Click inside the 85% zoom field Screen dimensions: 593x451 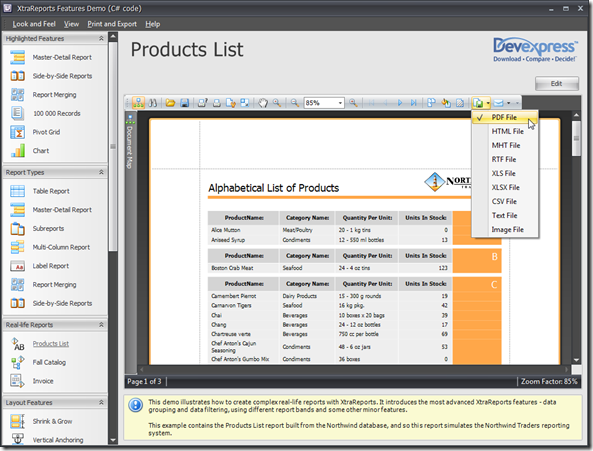pyautogui.click(x=321, y=103)
